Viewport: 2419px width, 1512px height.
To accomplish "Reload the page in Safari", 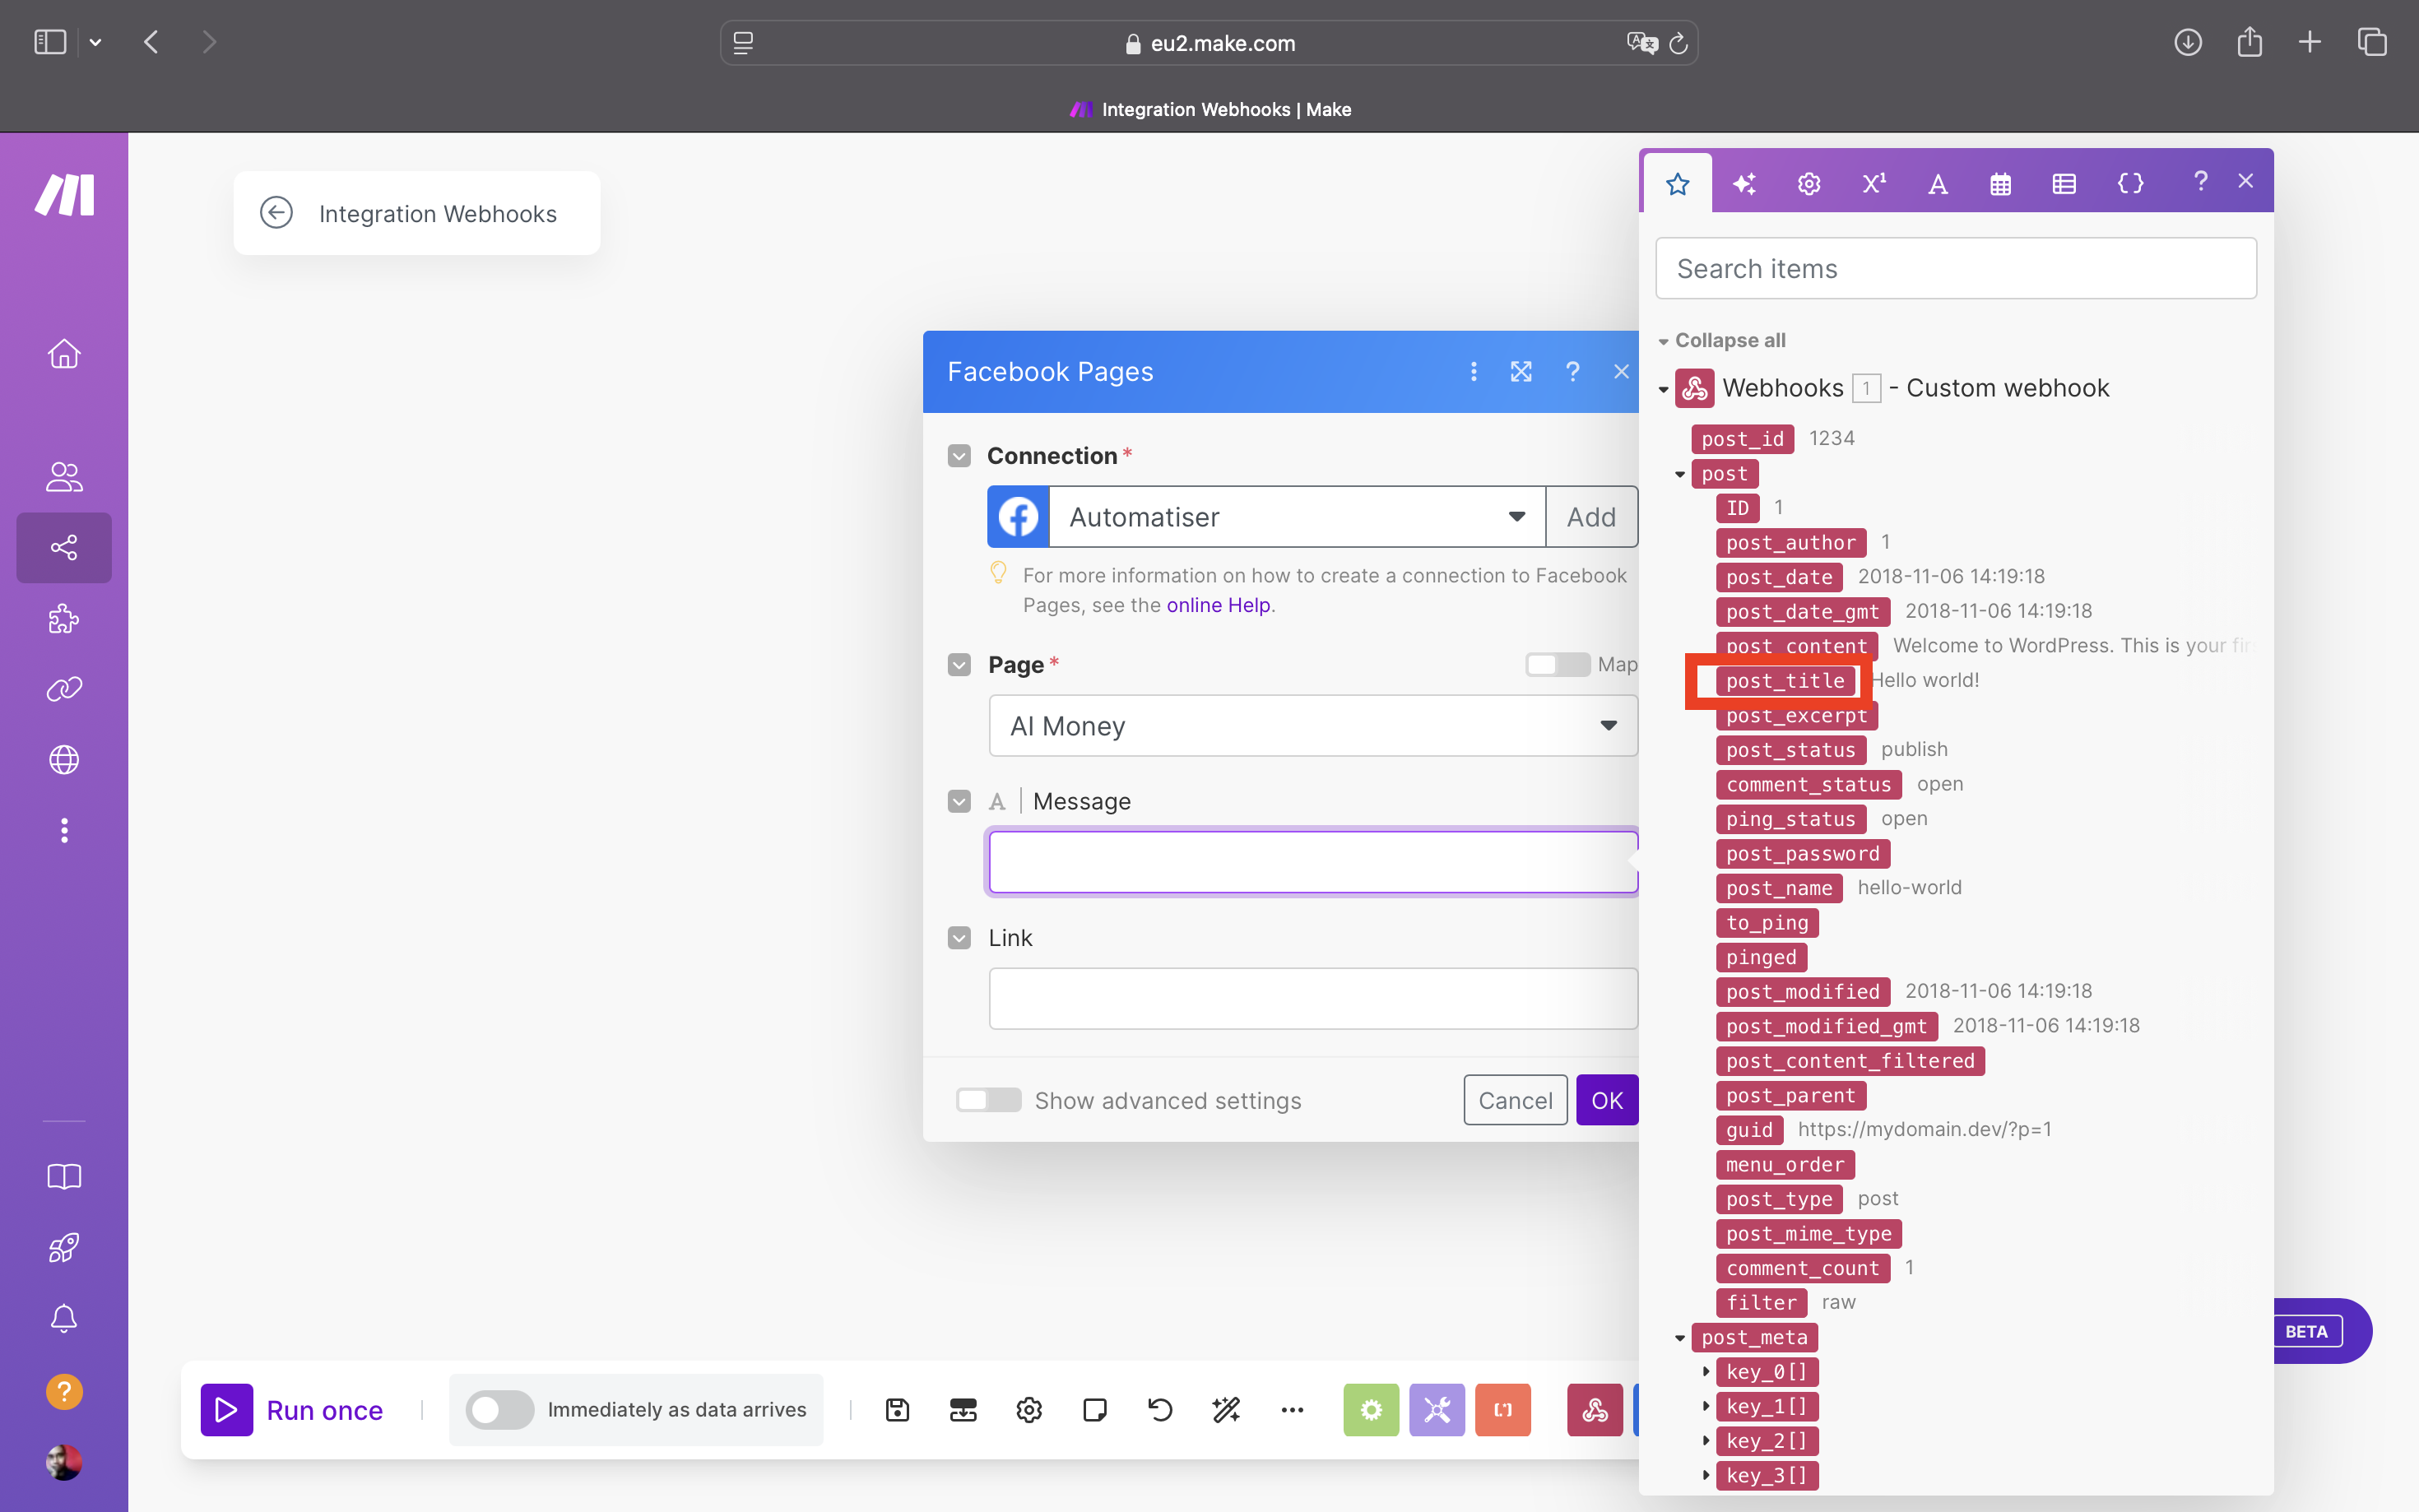I will 1678,43.
